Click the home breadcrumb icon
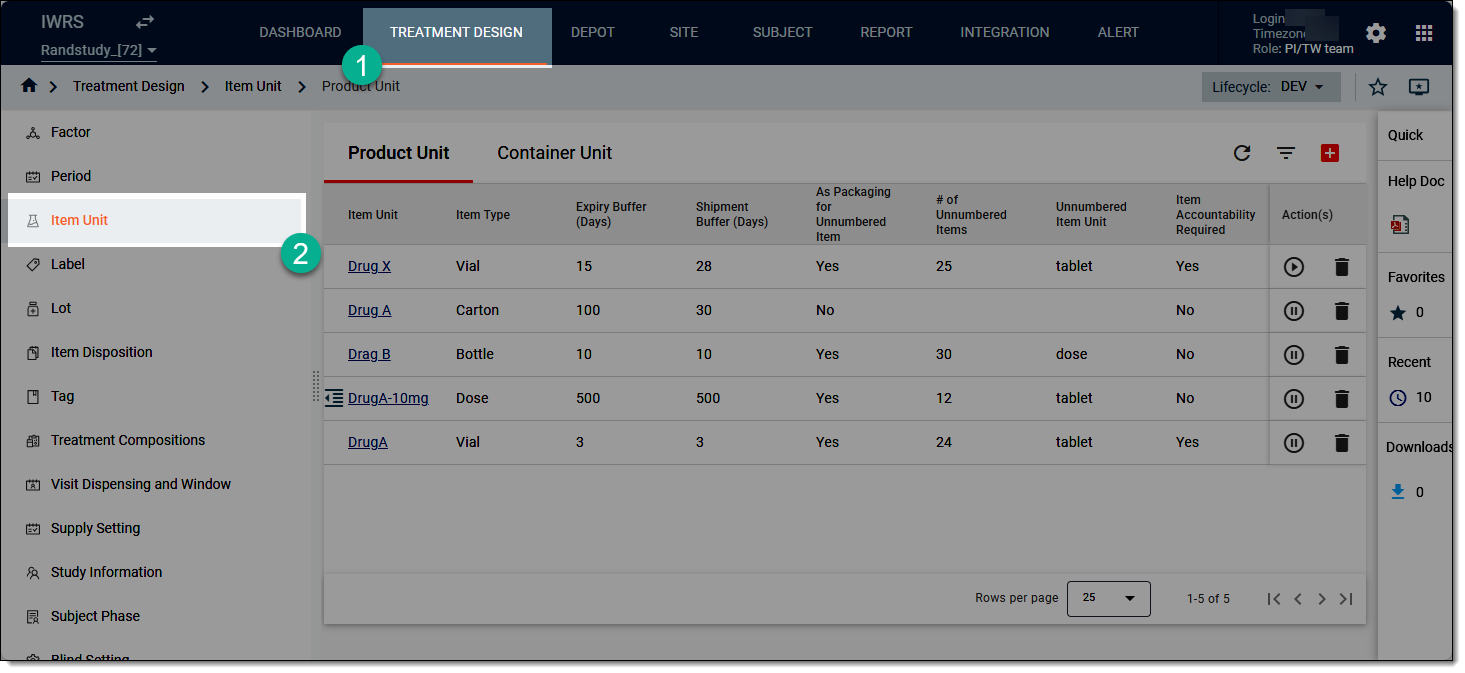1465x673 pixels. pyautogui.click(x=29, y=86)
